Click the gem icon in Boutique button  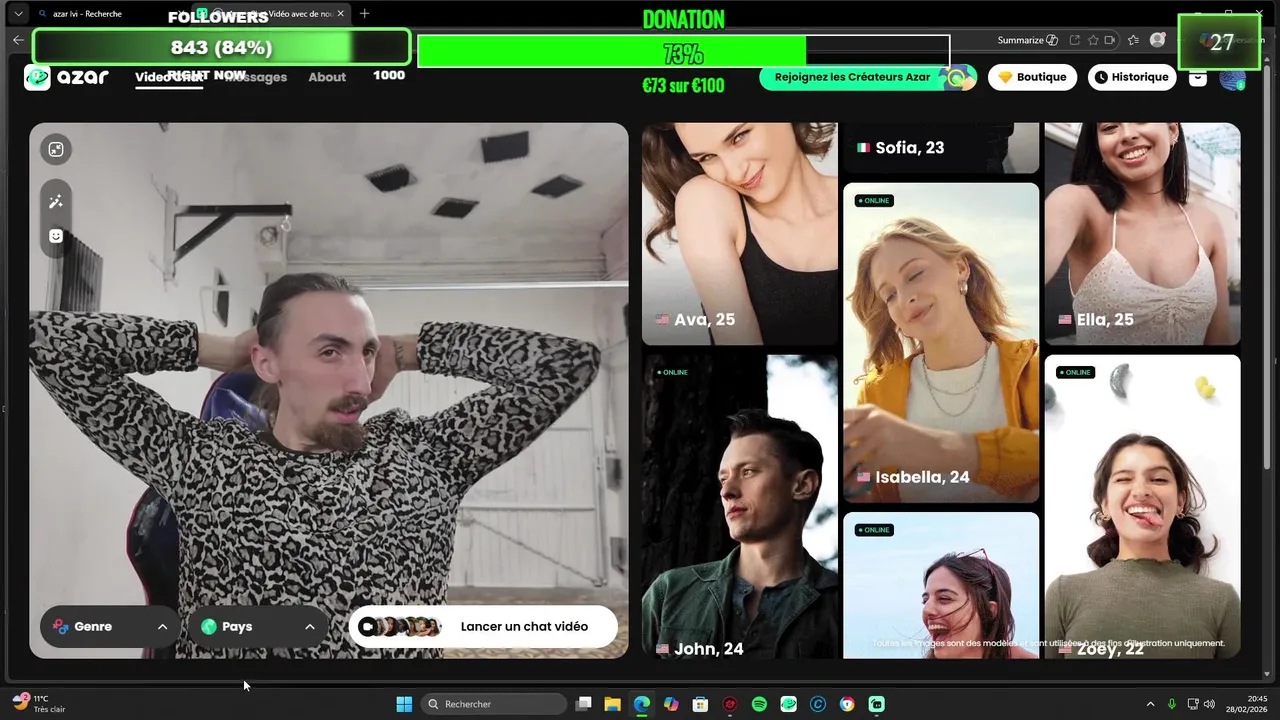pos(1005,77)
